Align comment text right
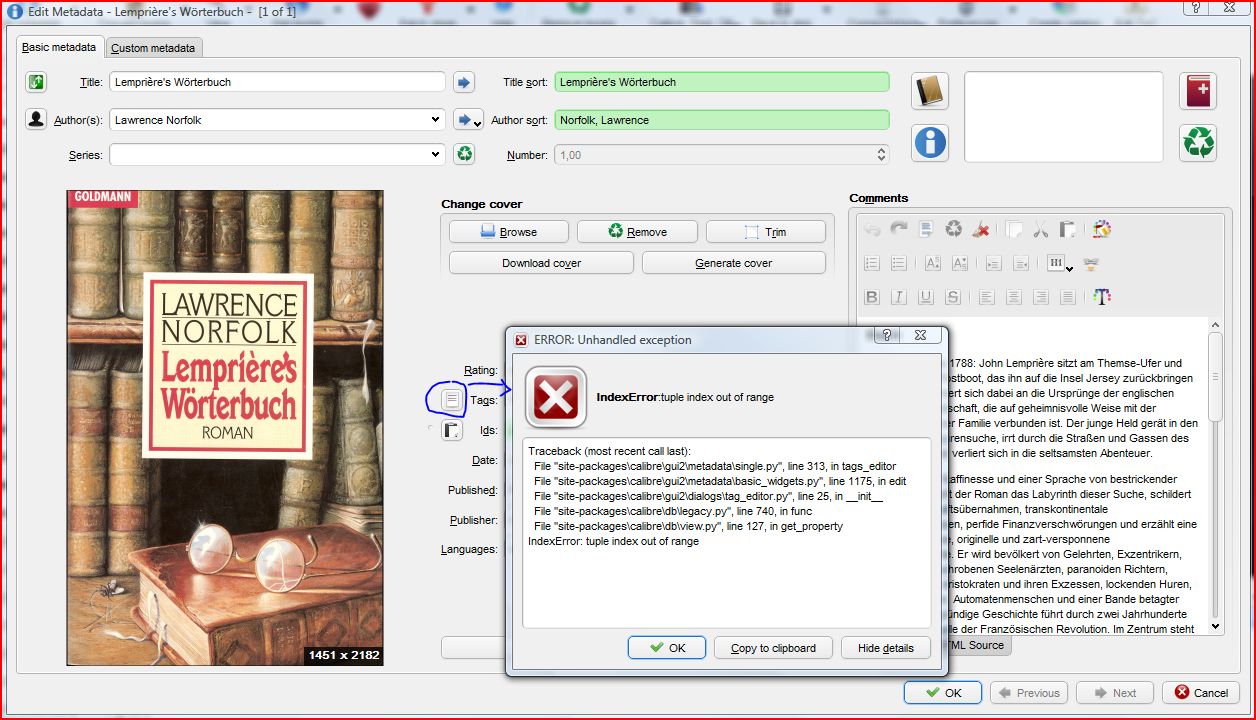 point(1041,297)
